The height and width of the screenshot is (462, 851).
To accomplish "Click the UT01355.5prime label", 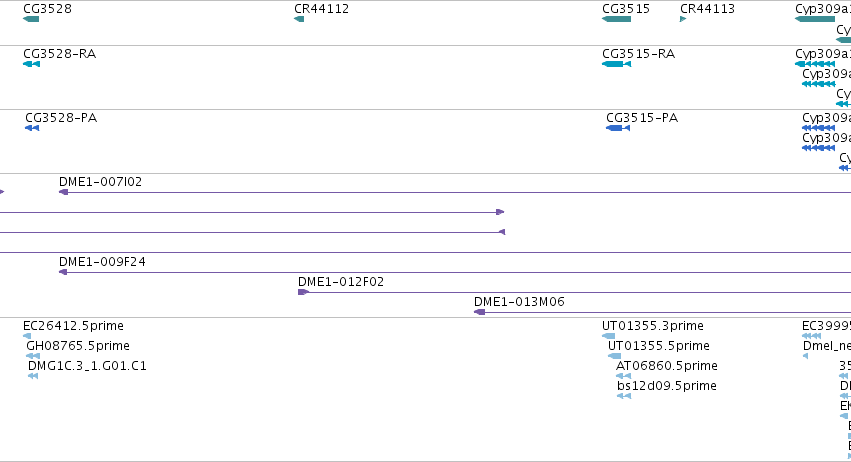I will [659, 346].
